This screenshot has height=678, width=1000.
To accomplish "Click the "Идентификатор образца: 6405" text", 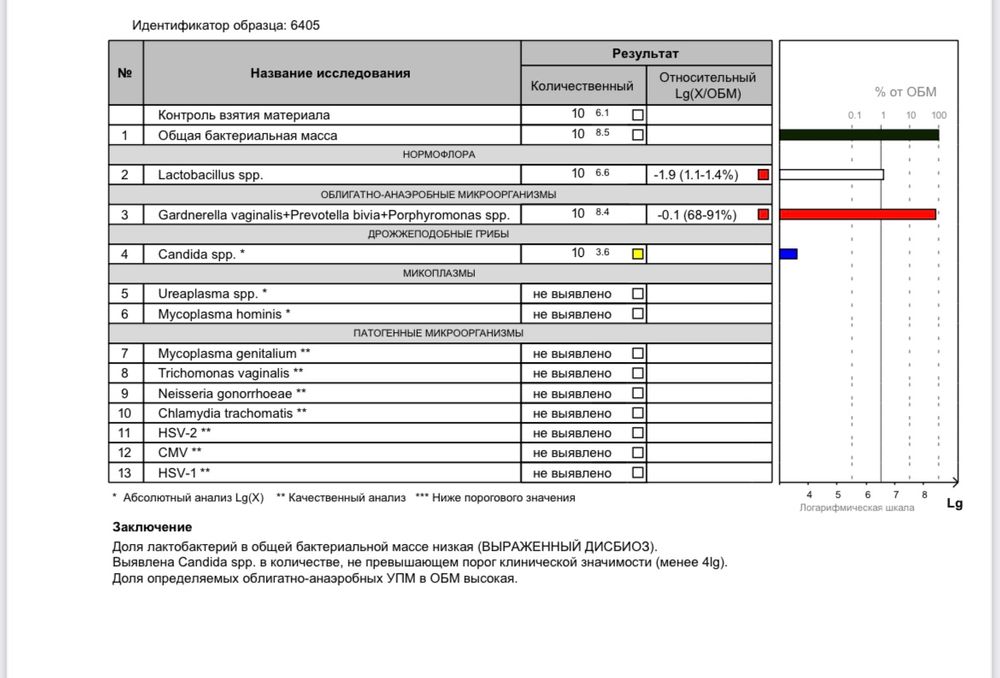I will [x=227, y=23].
